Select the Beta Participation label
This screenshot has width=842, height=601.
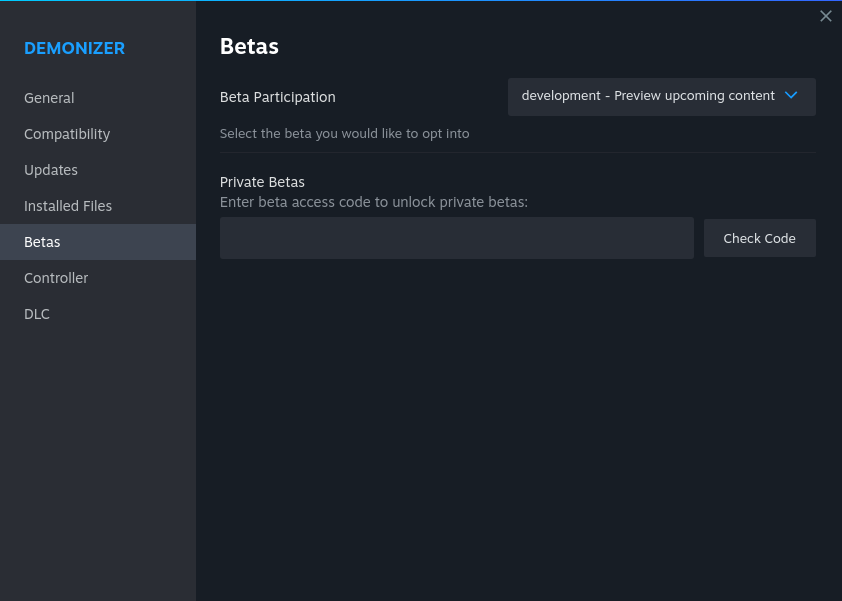(x=277, y=97)
